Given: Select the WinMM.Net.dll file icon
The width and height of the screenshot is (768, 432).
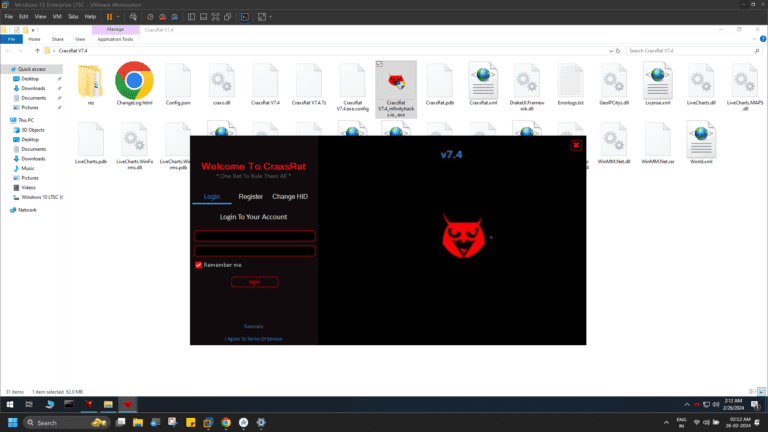Looking at the screenshot, I should [x=614, y=144].
